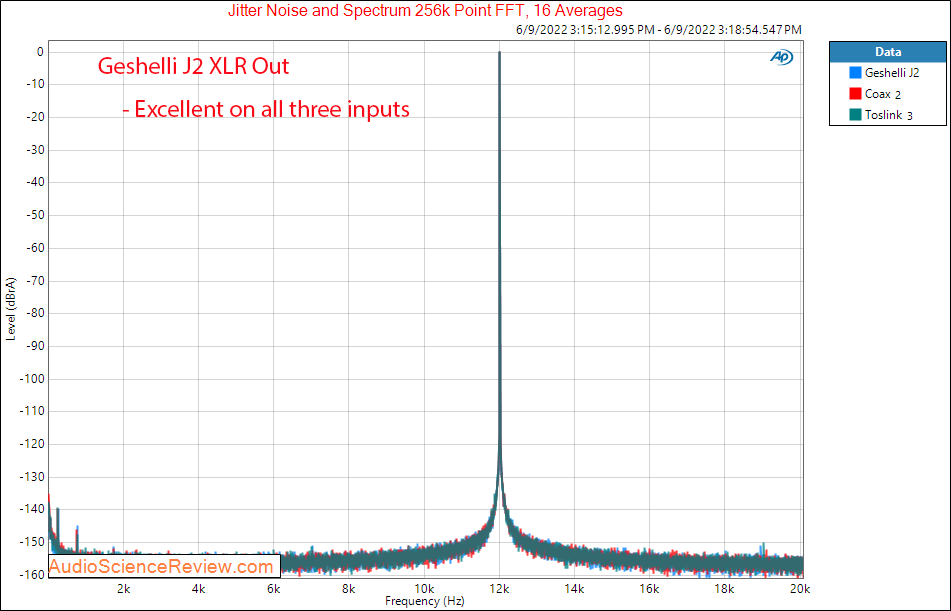Click the -10 level tick label
This screenshot has width=951, height=611.
[35, 84]
